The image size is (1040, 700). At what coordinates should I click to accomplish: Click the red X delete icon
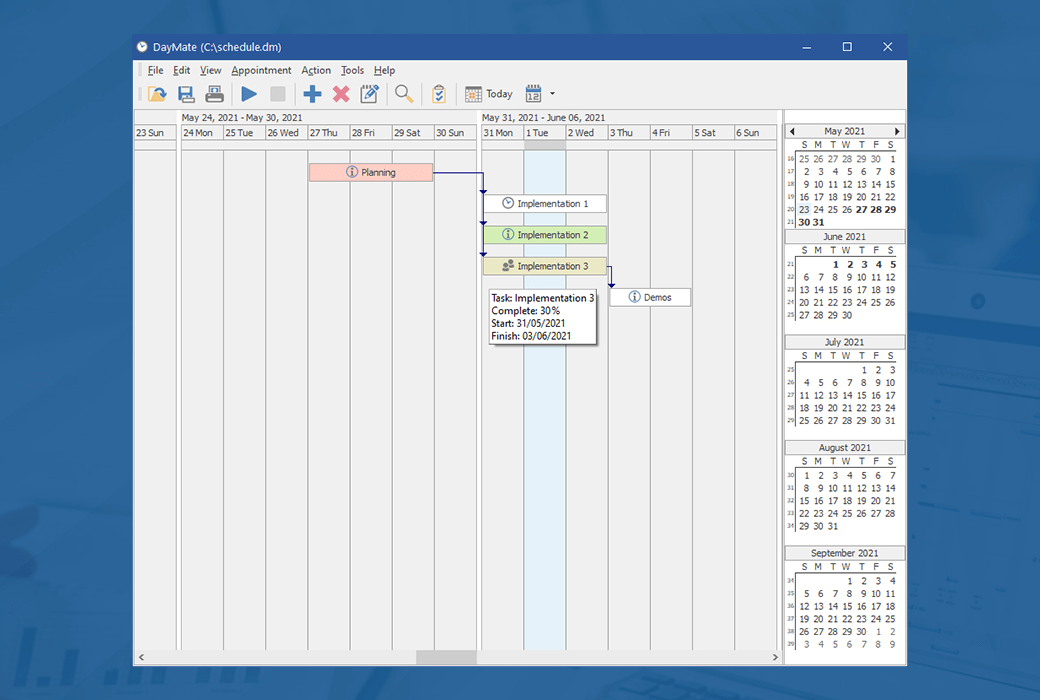[341, 94]
